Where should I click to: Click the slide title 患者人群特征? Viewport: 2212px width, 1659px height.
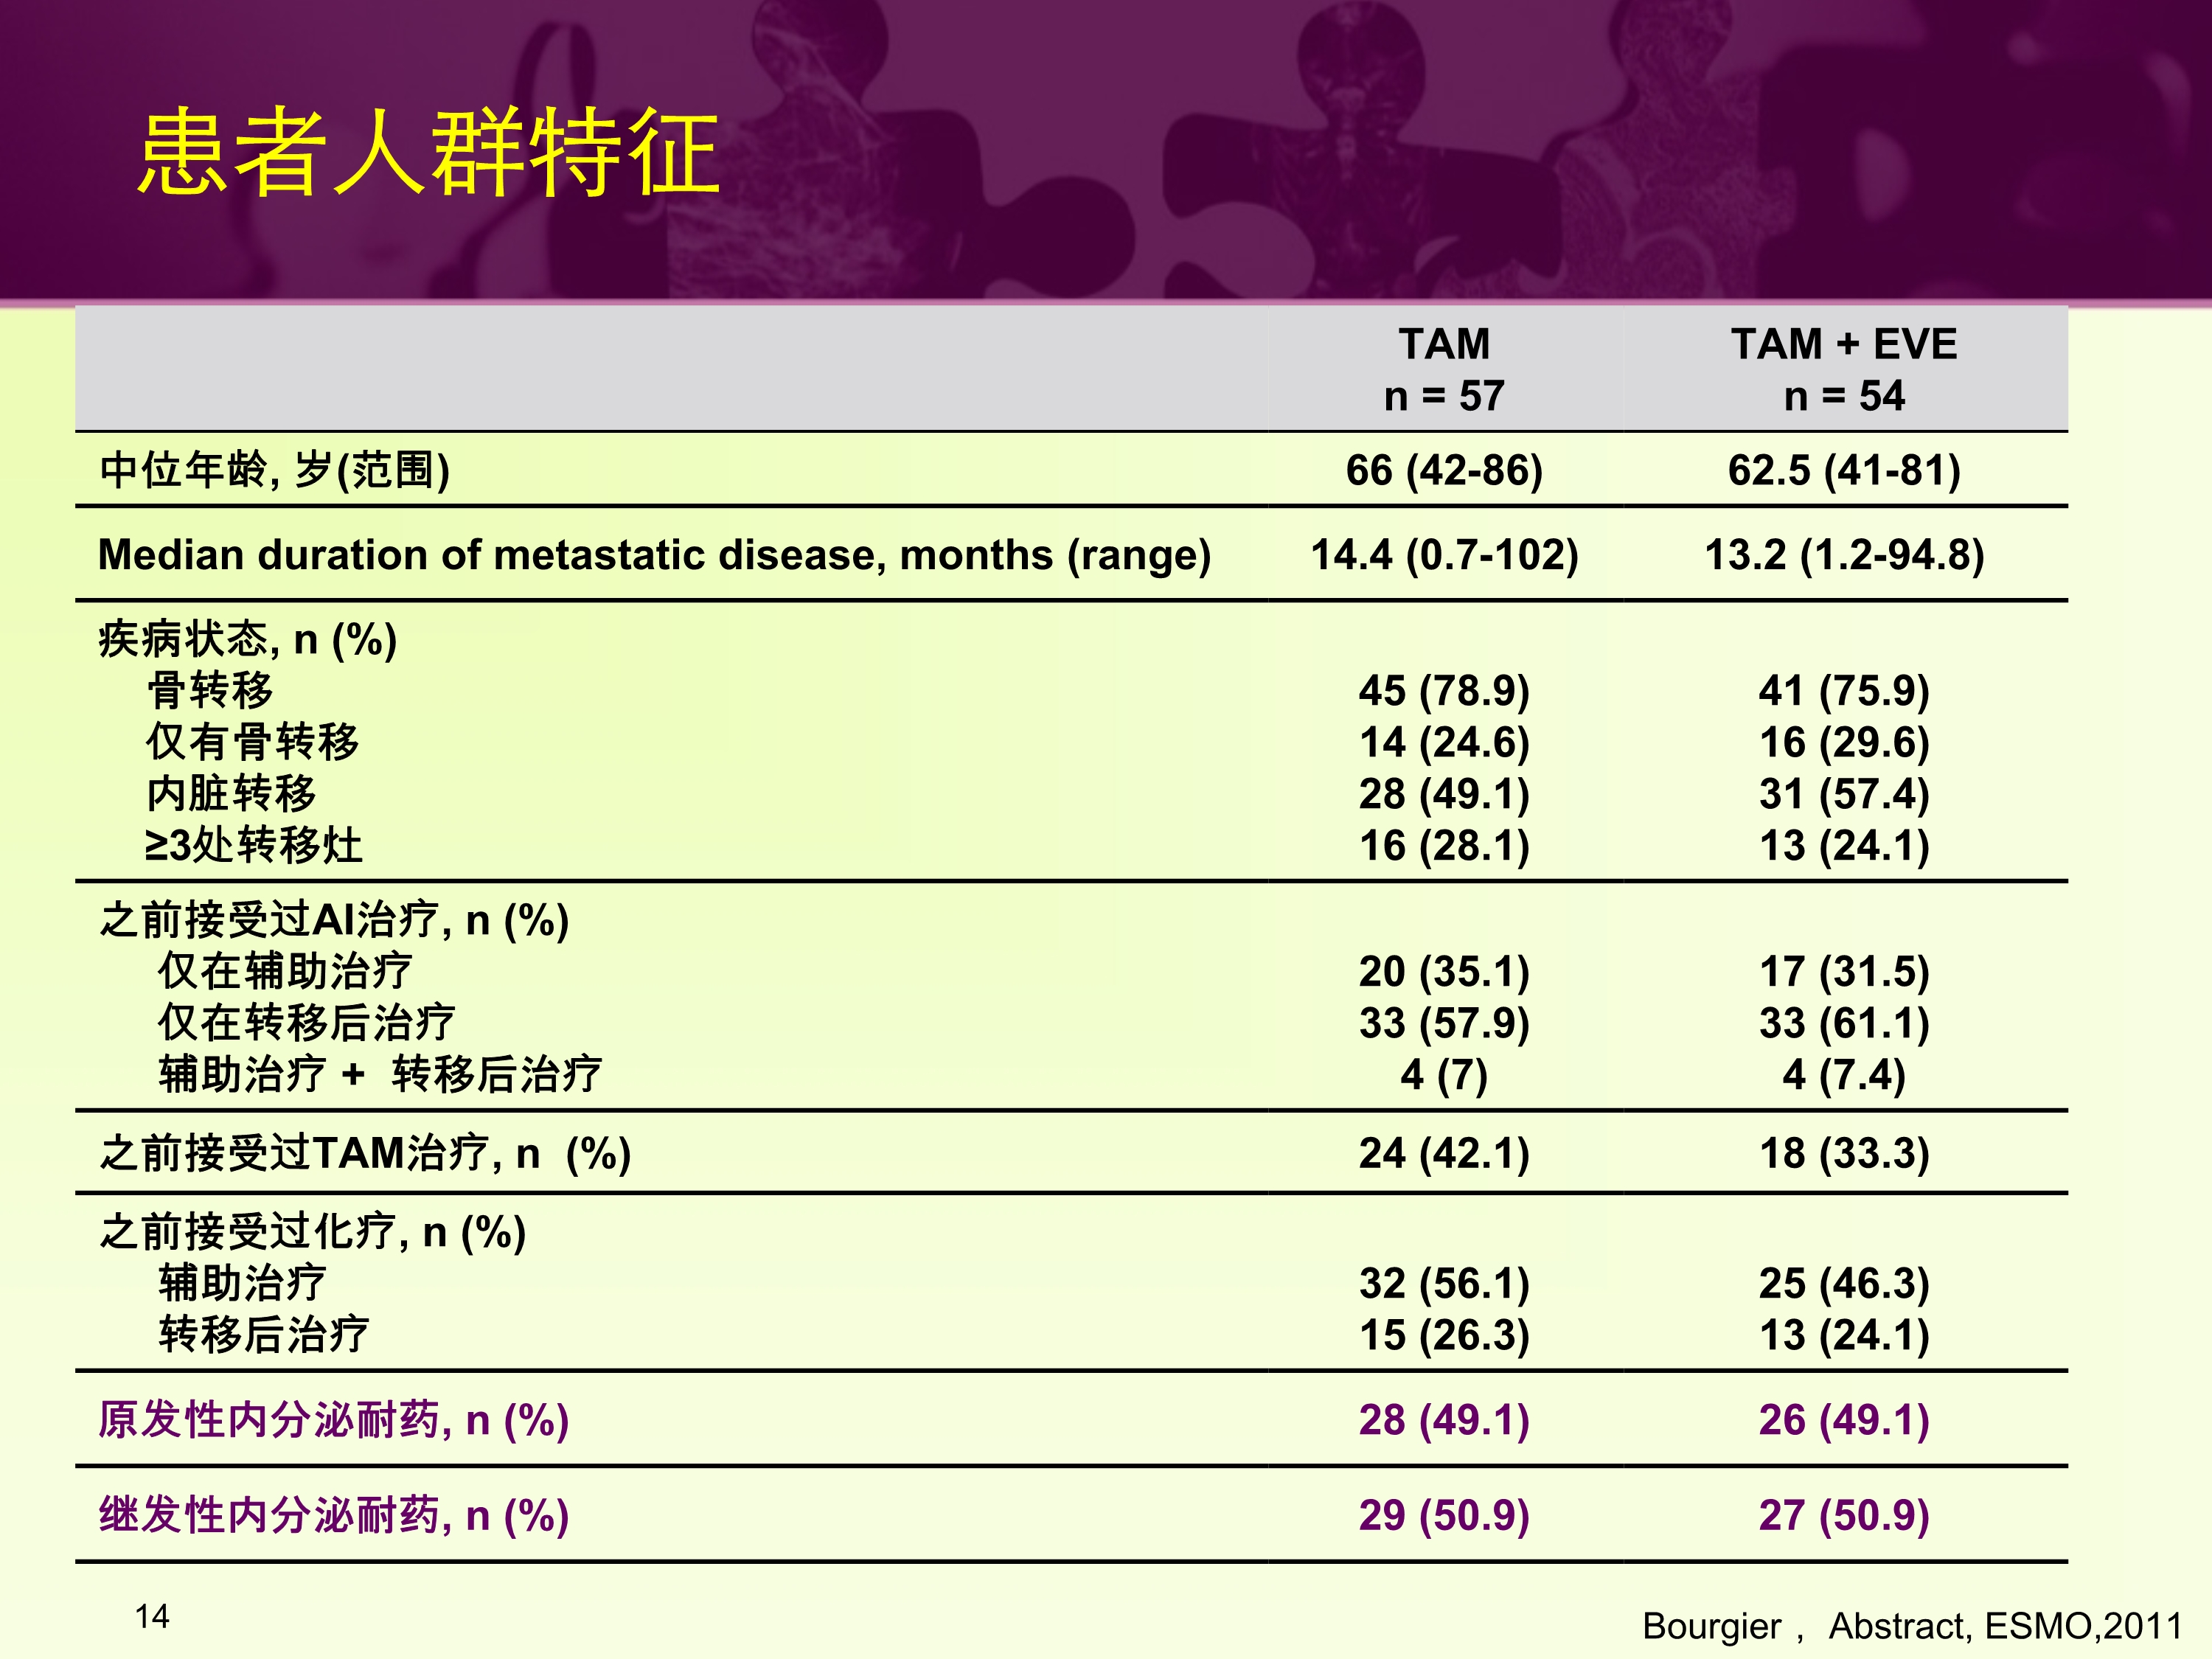click(x=428, y=152)
